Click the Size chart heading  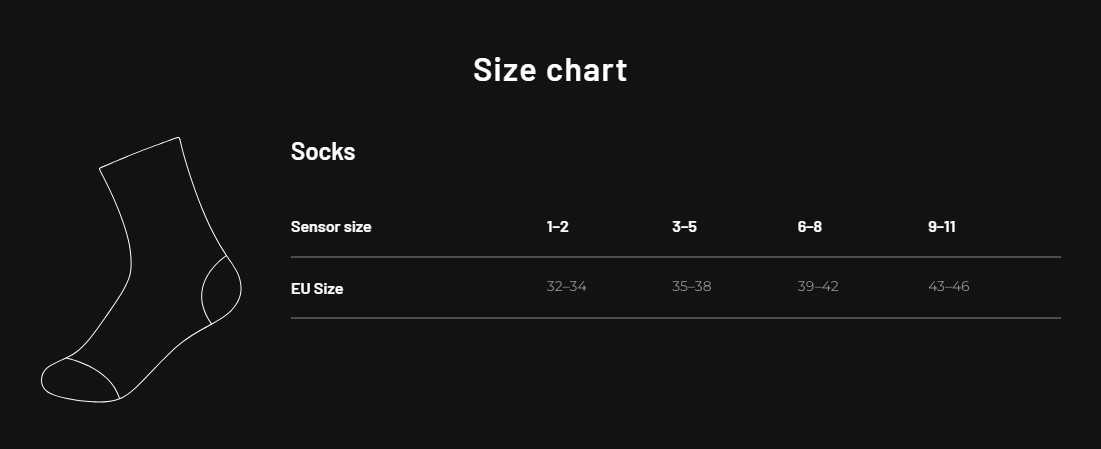(x=550, y=70)
